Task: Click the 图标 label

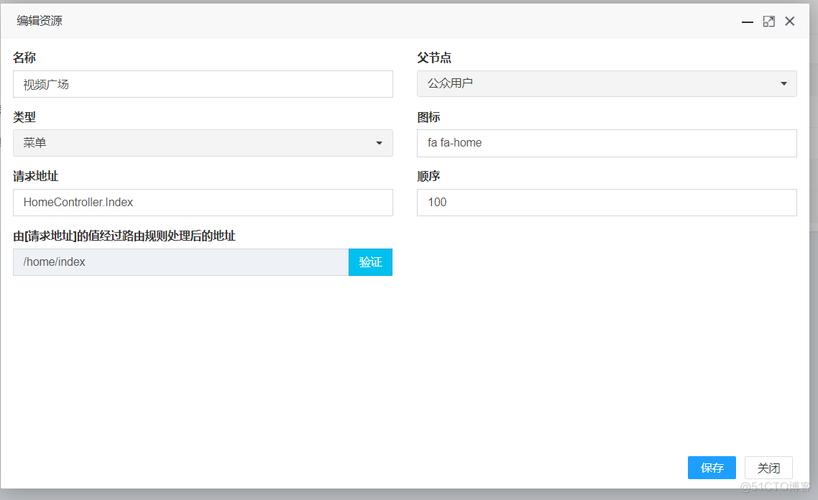Action: click(428, 117)
